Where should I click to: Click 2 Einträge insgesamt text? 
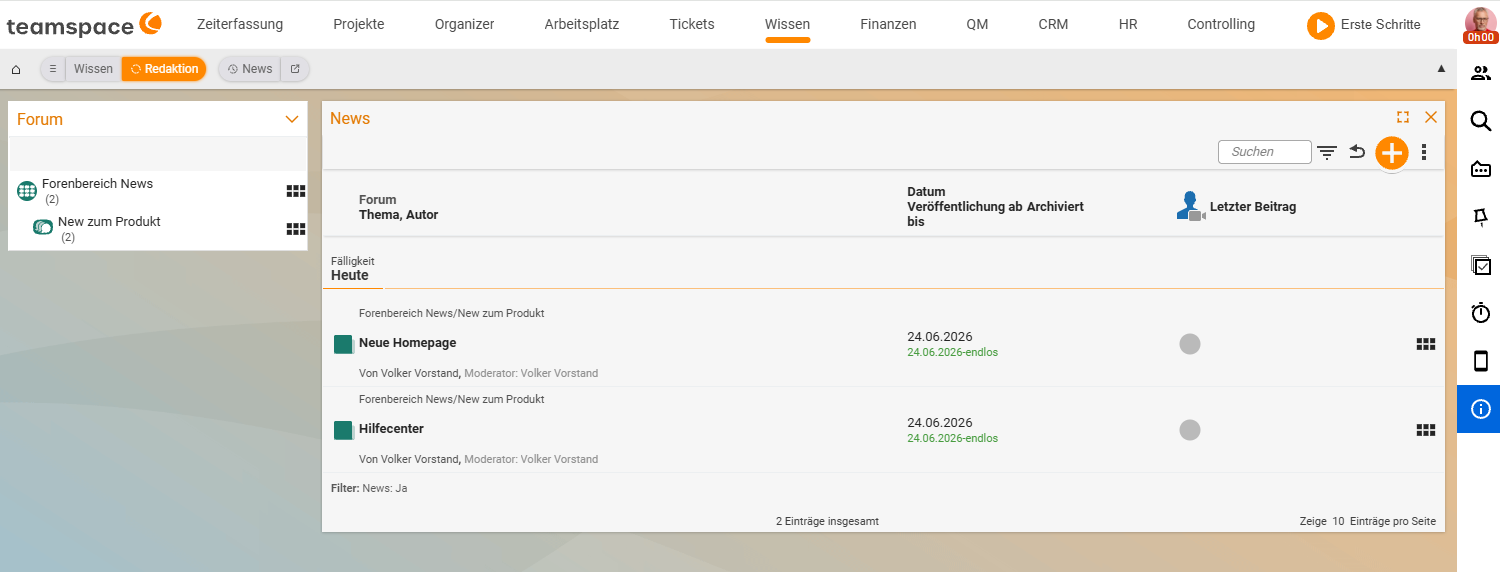pyautogui.click(x=827, y=521)
